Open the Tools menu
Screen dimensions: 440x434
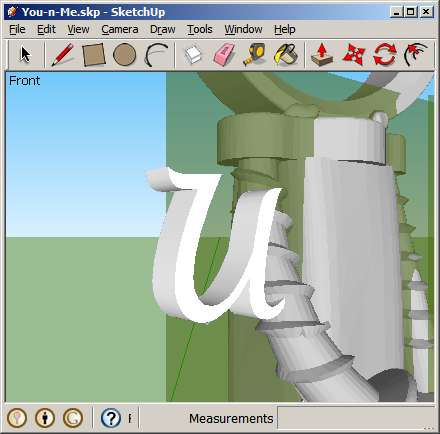click(200, 29)
